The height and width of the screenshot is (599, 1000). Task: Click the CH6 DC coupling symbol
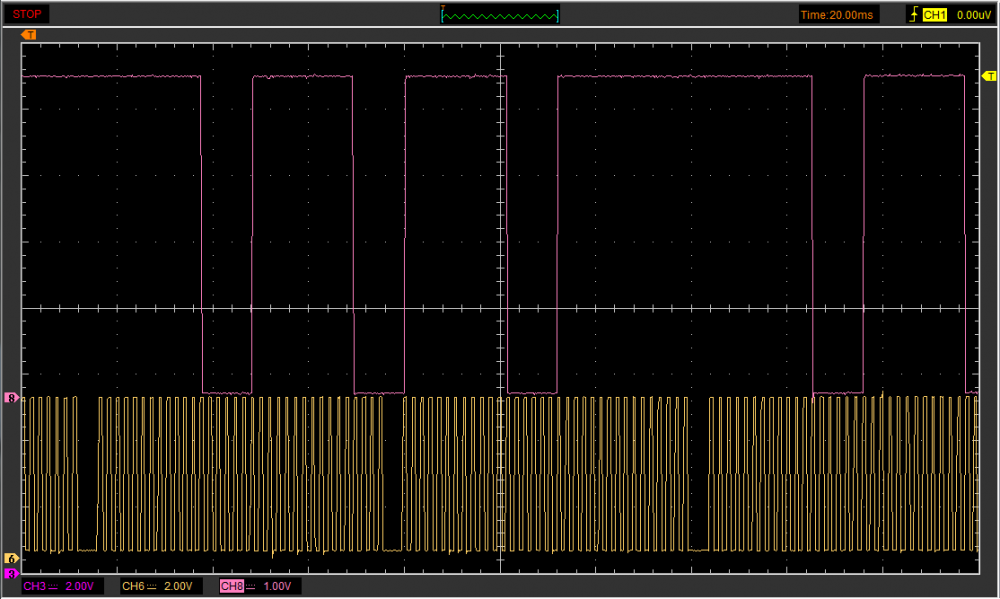click(x=152, y=586)
